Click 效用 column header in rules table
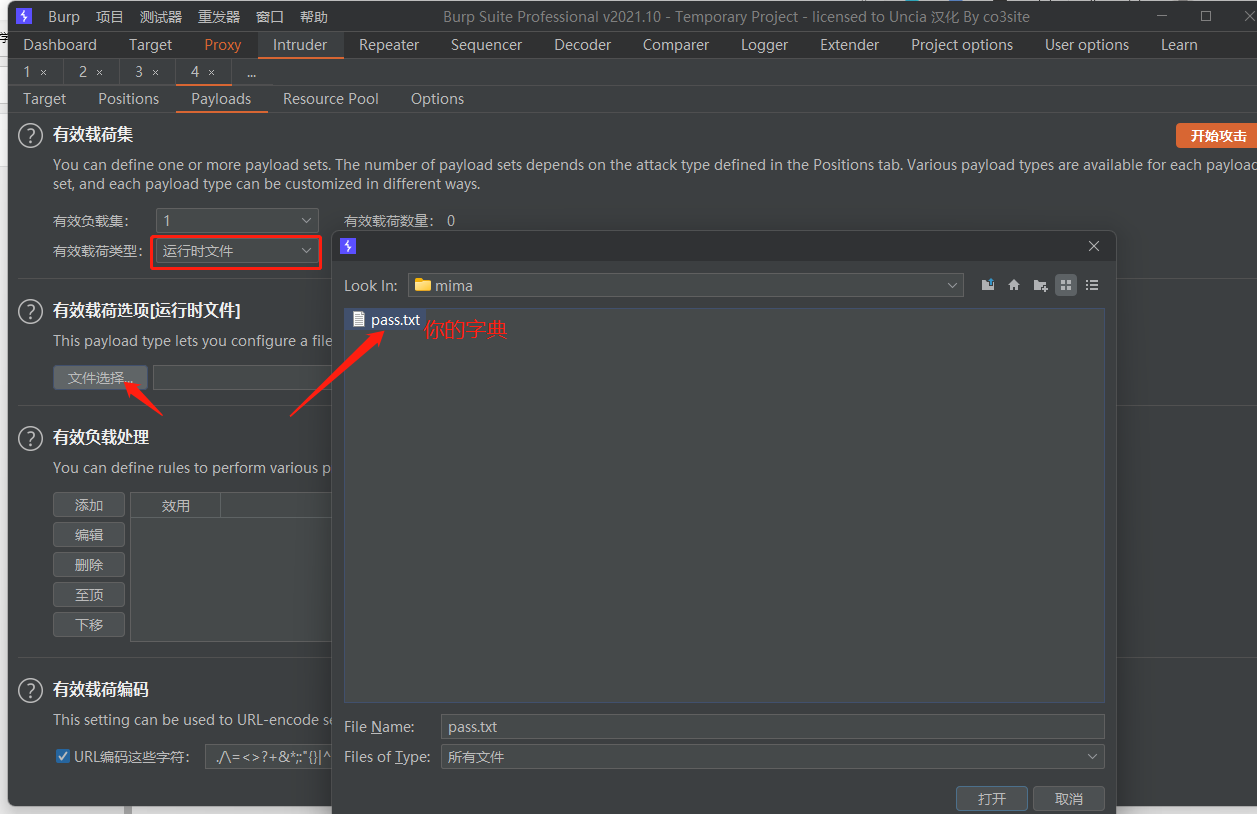The width and height of the screenshot is (1257, 814). pos(176,506)
